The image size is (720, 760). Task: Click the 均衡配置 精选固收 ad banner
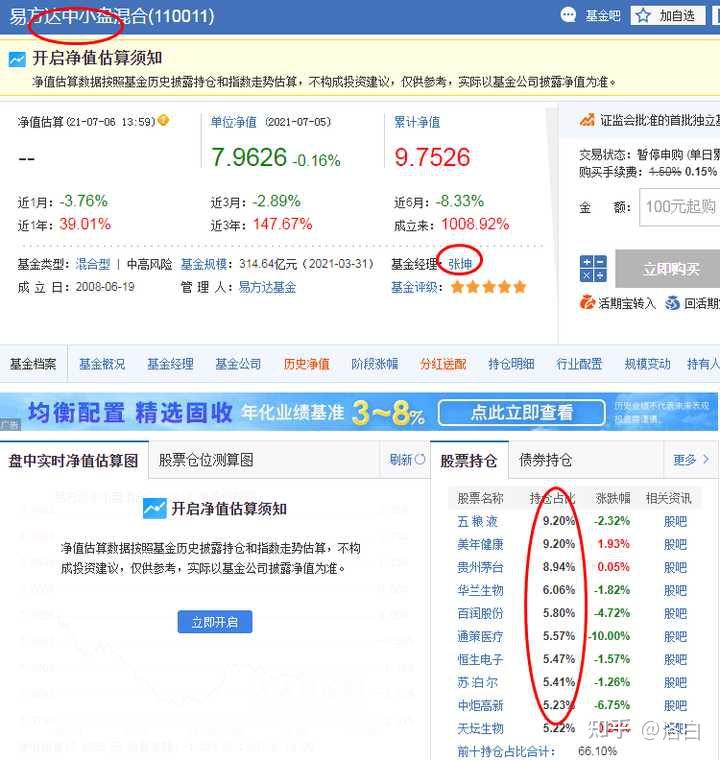(359, 412)
